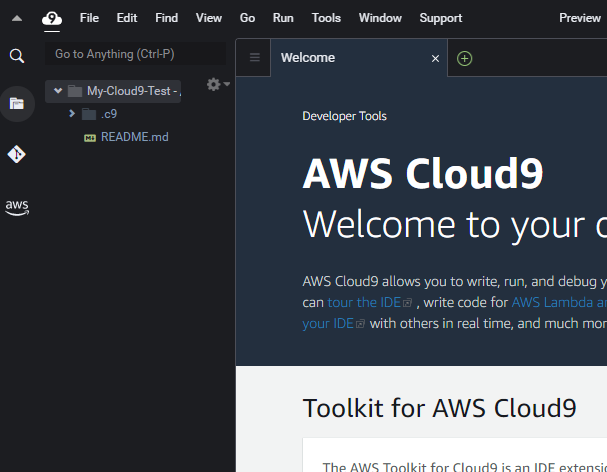This screenshot has height=472, width=607.
Task: Open the Source Control git icon
Action: 17,154
